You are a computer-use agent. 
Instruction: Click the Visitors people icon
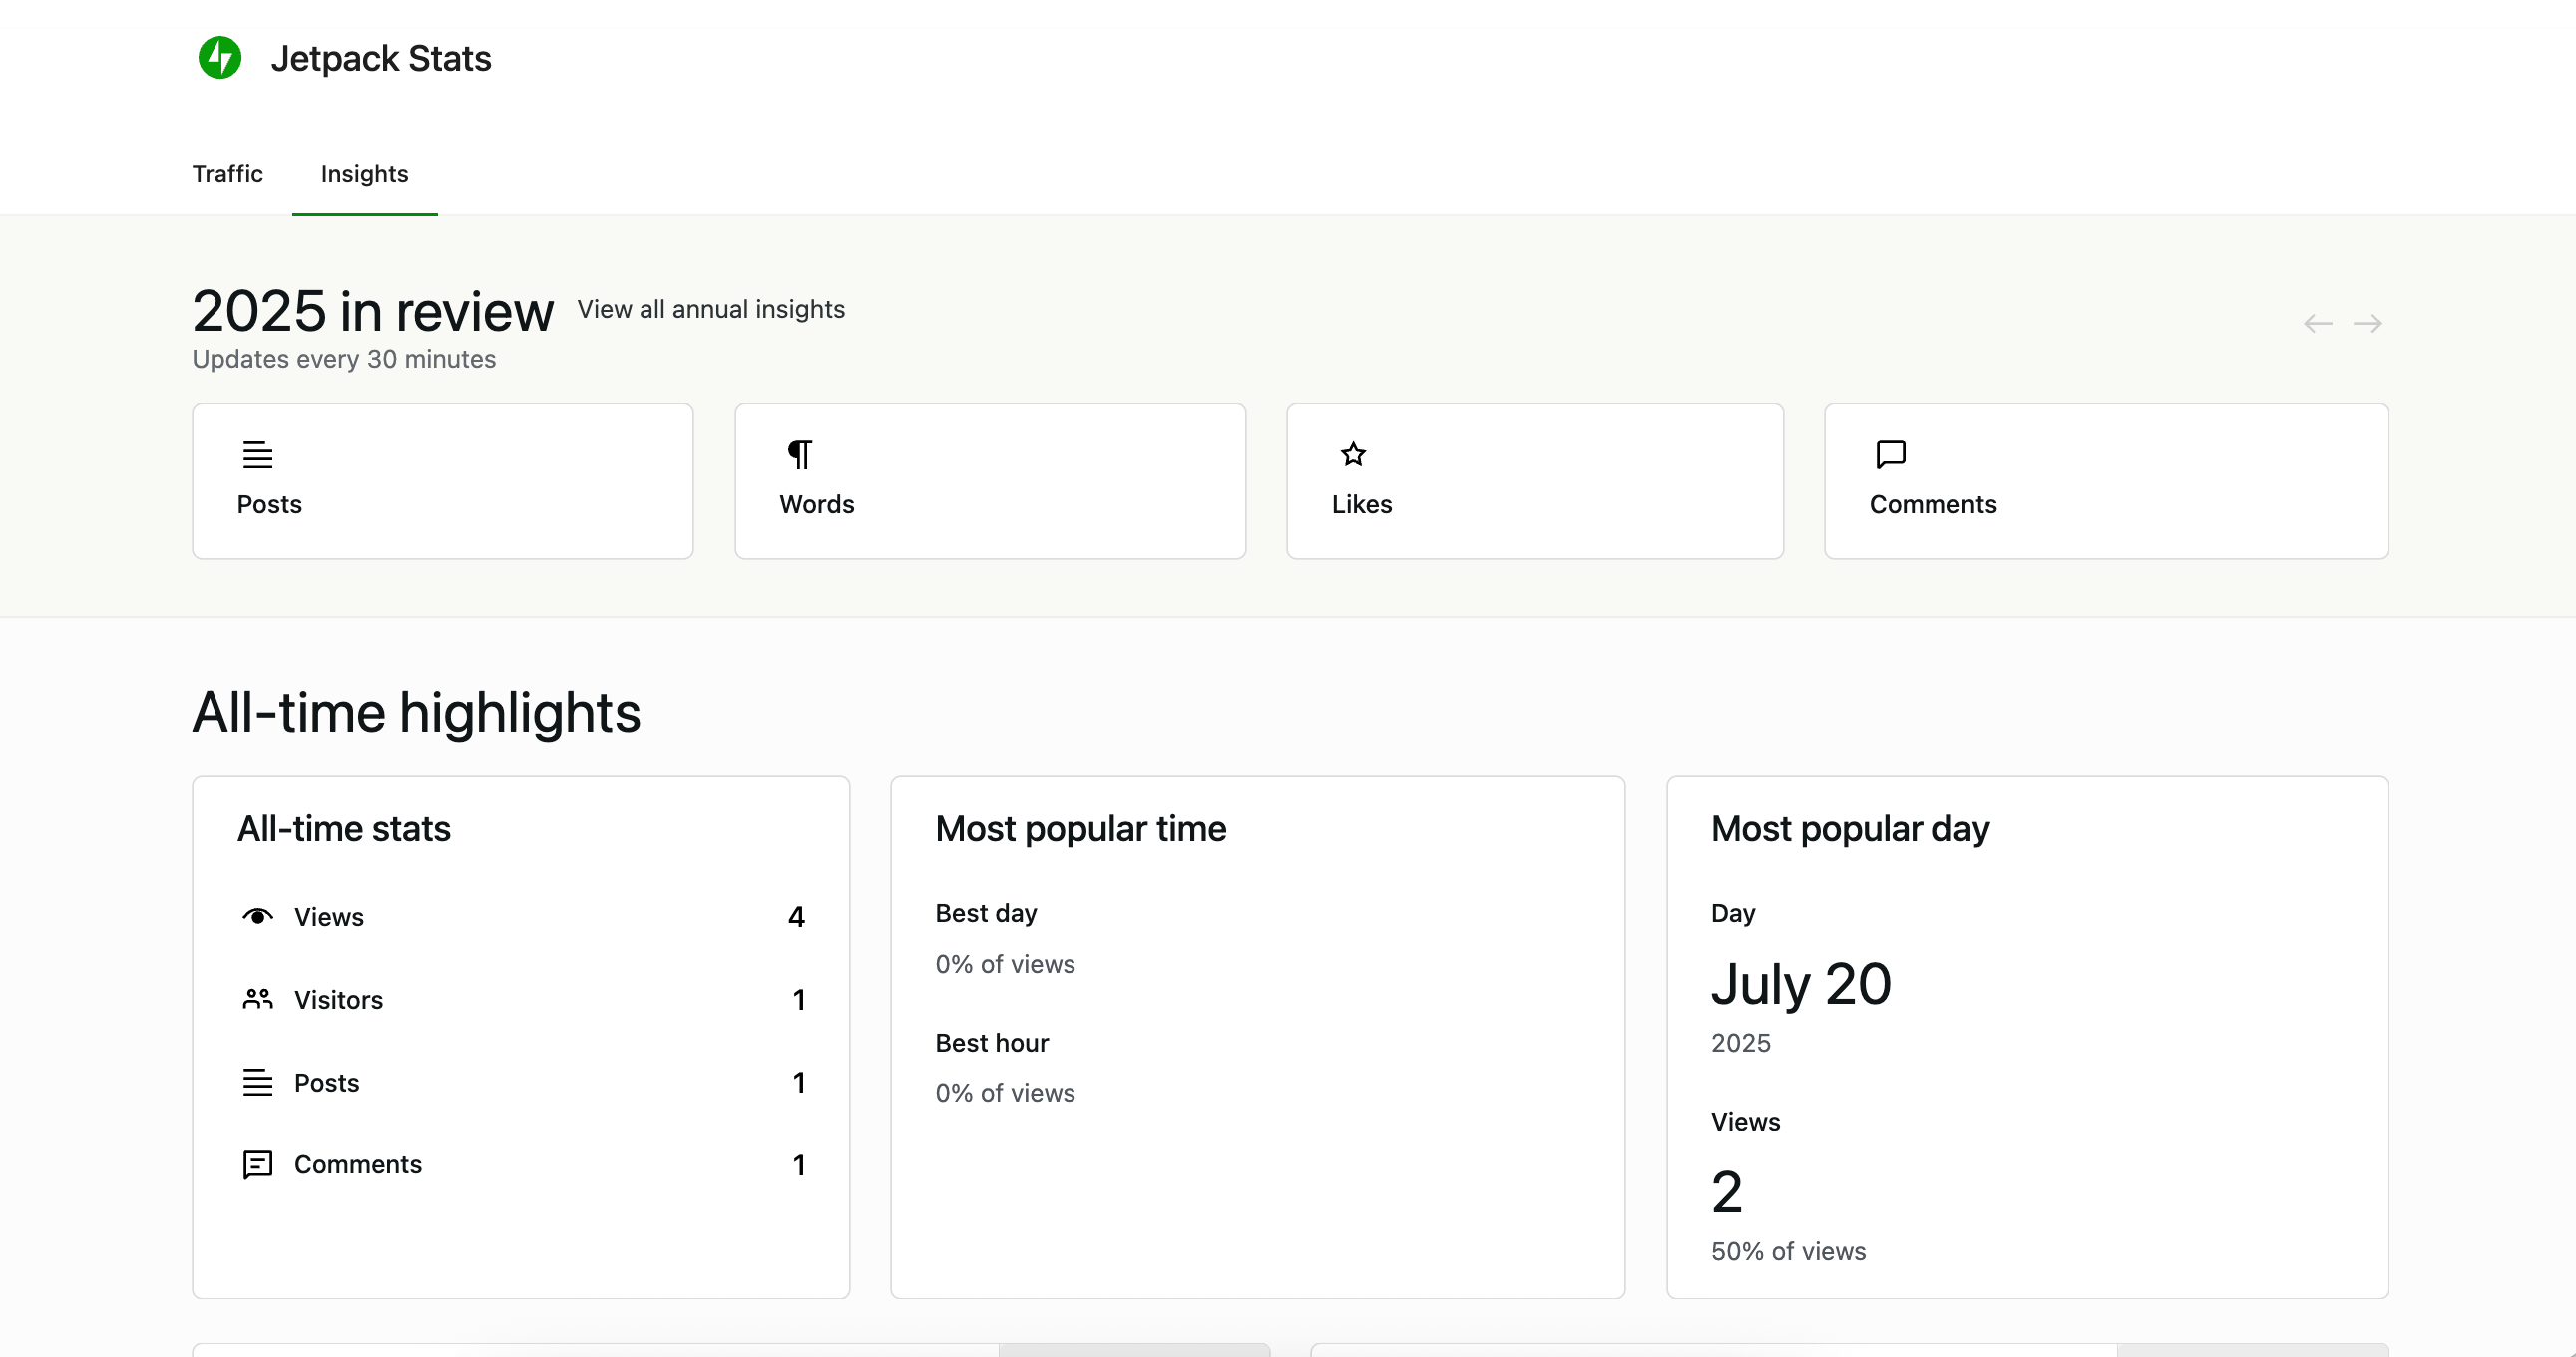[257, 999]
